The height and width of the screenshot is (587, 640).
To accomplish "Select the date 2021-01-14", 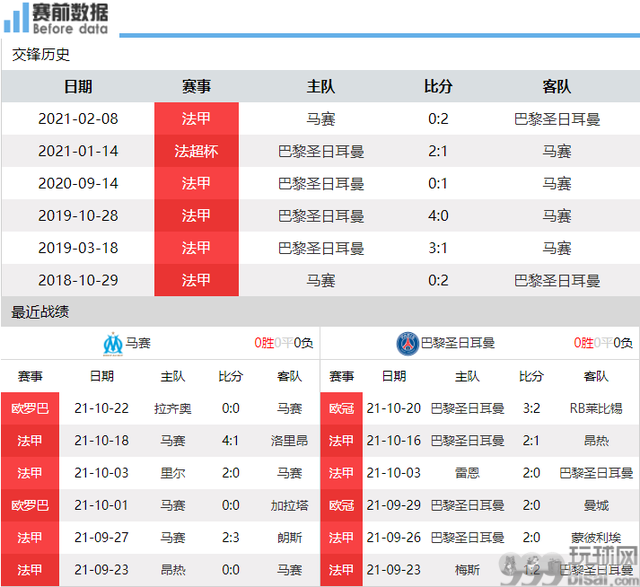I will coord(78,151).
